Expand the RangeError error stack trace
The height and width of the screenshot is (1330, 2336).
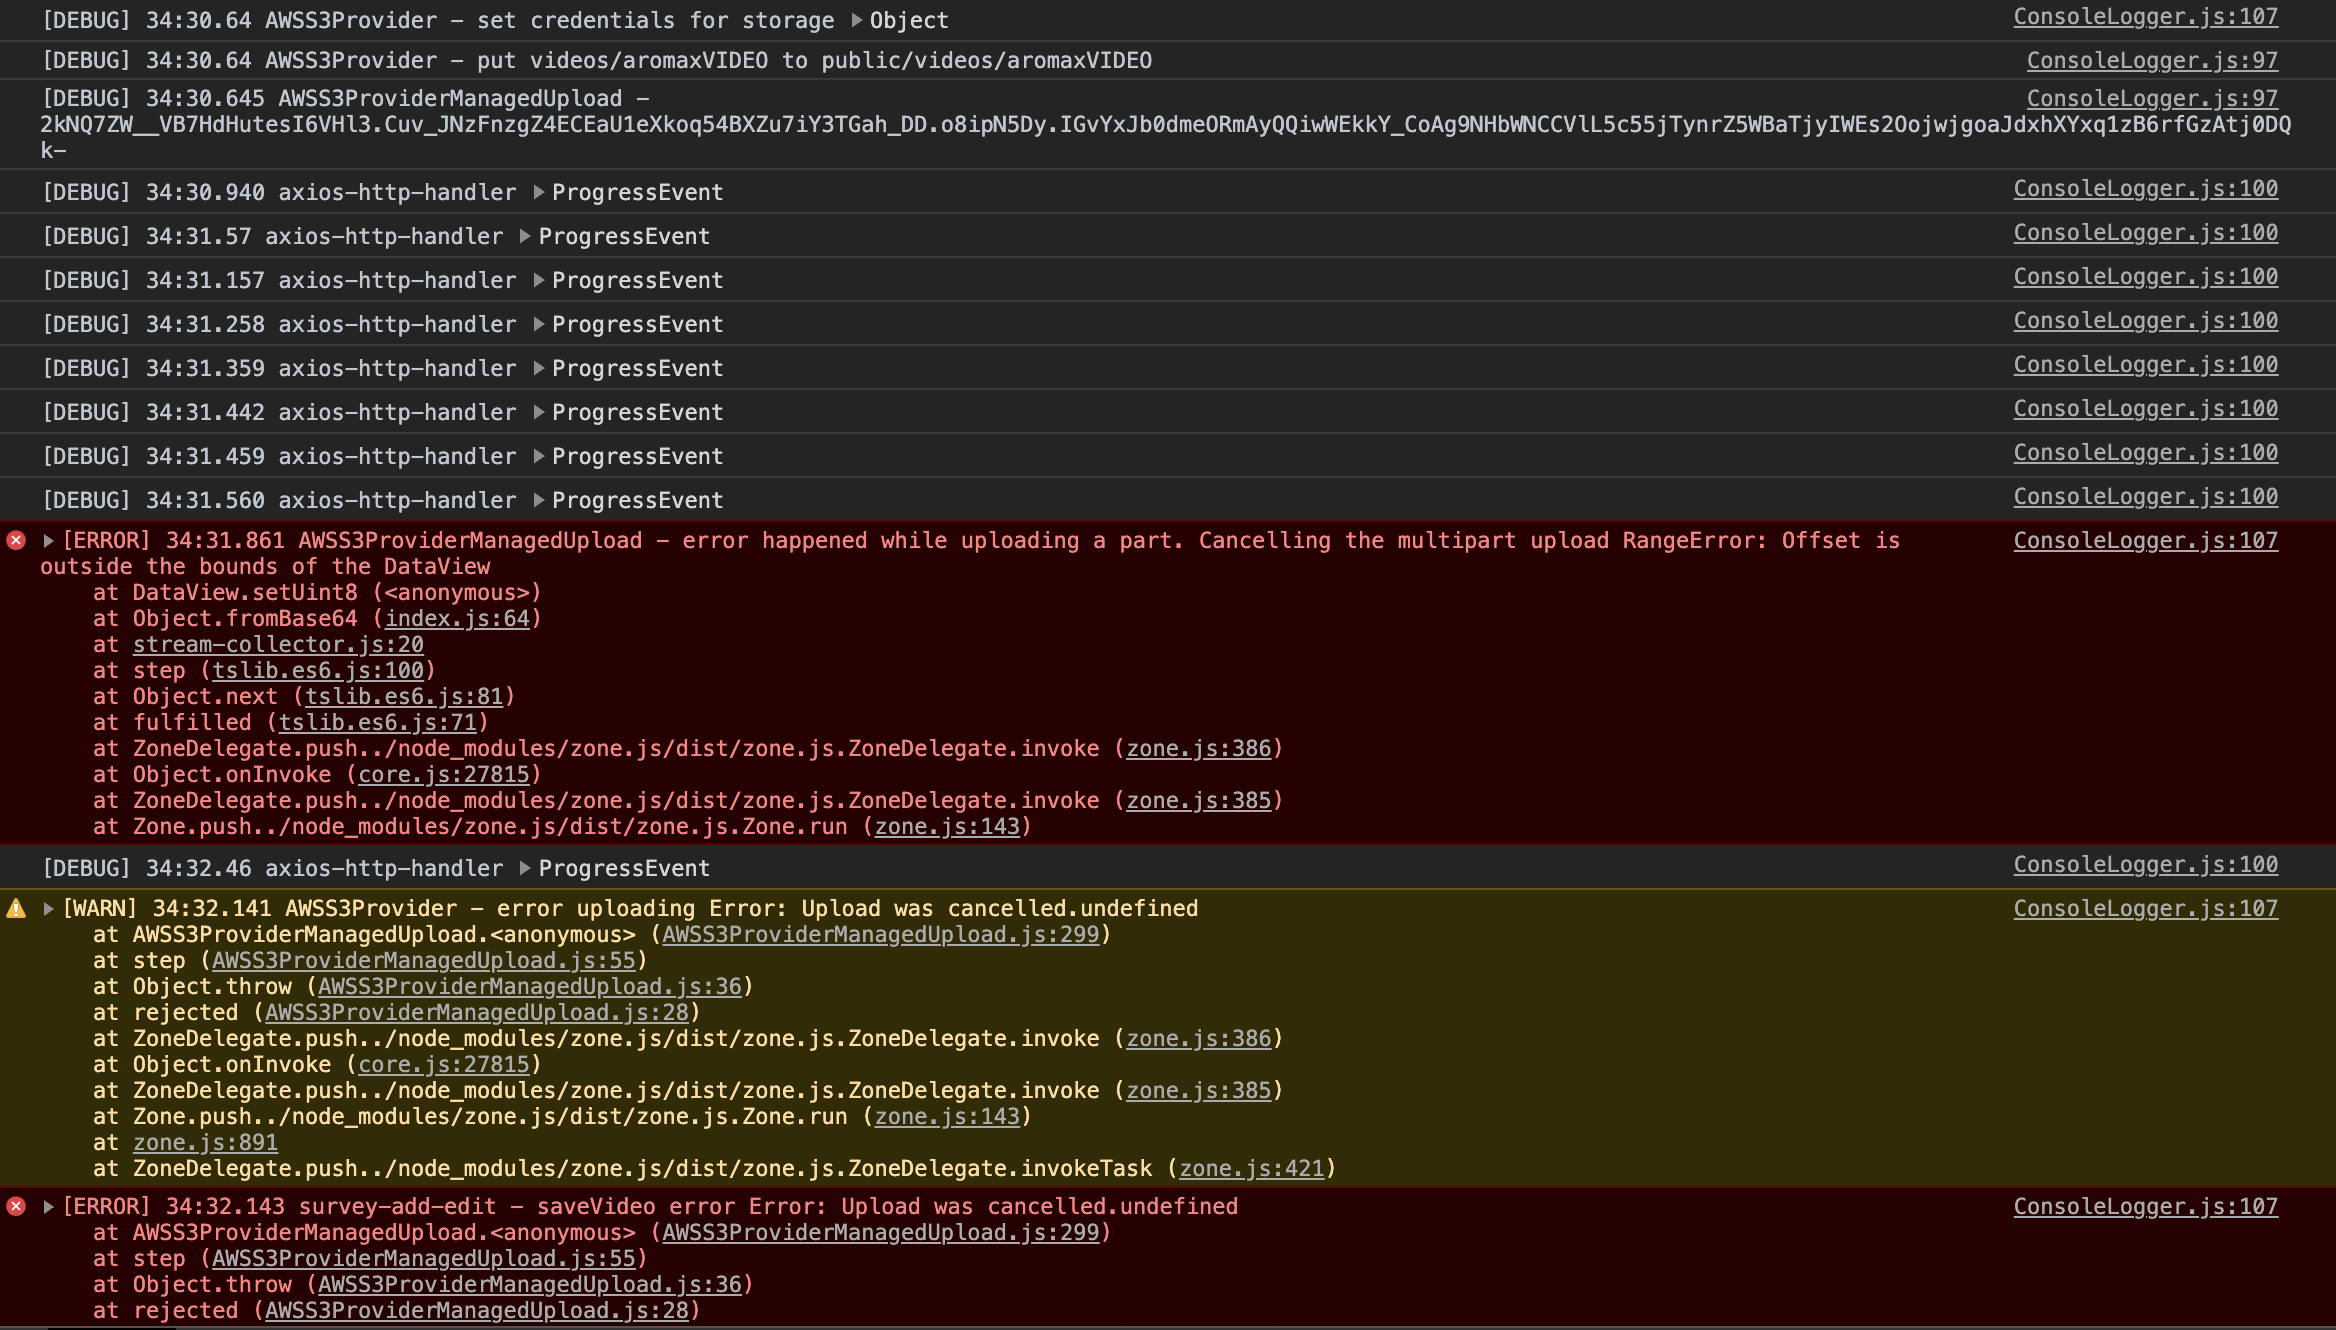pos(48,541)
